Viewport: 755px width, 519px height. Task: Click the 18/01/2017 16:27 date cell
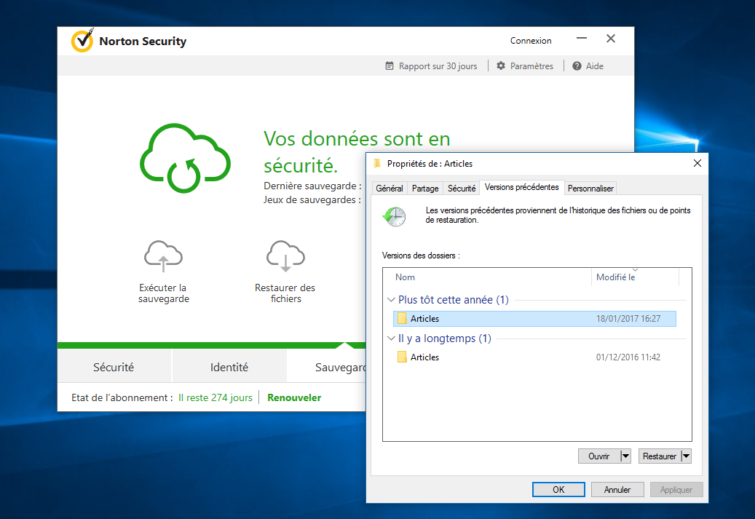[628, 318]
